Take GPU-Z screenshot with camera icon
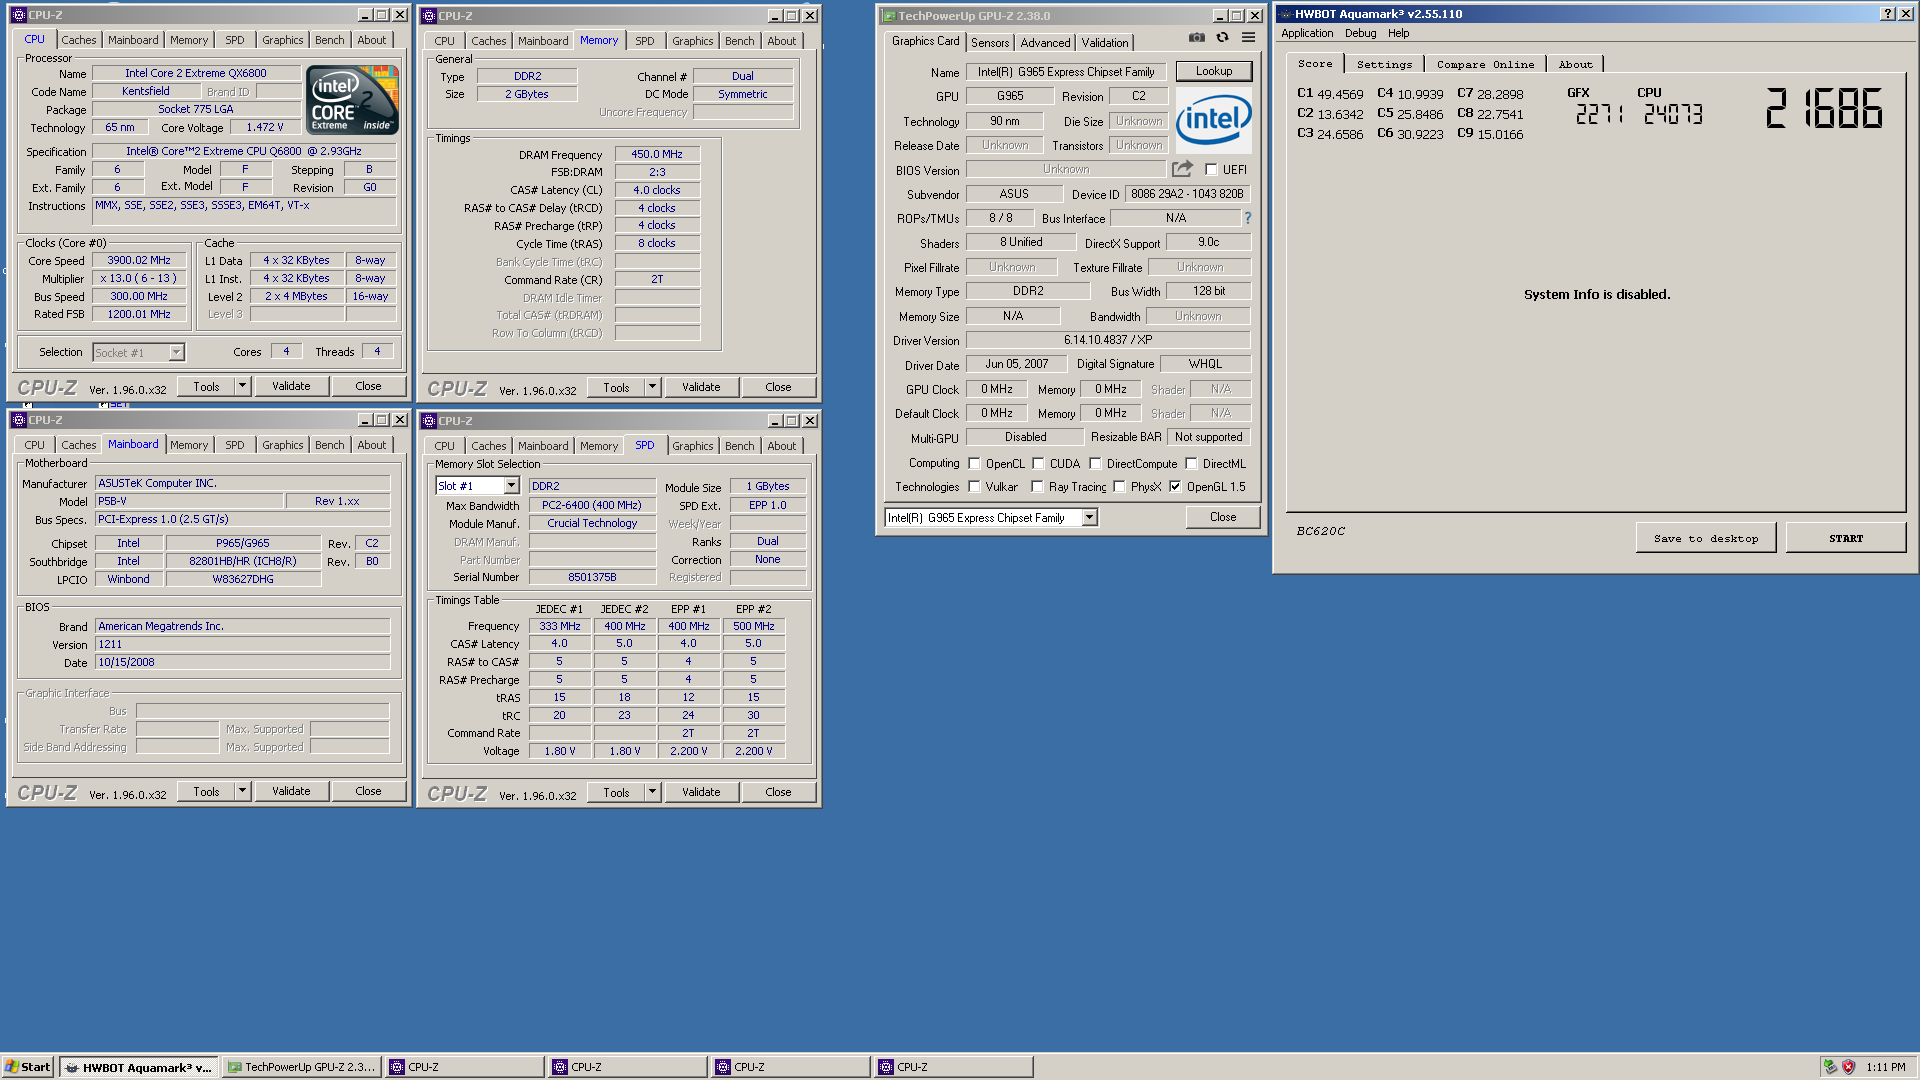The width and height of the screenshot is (1920, 1080). point(1197,38)
